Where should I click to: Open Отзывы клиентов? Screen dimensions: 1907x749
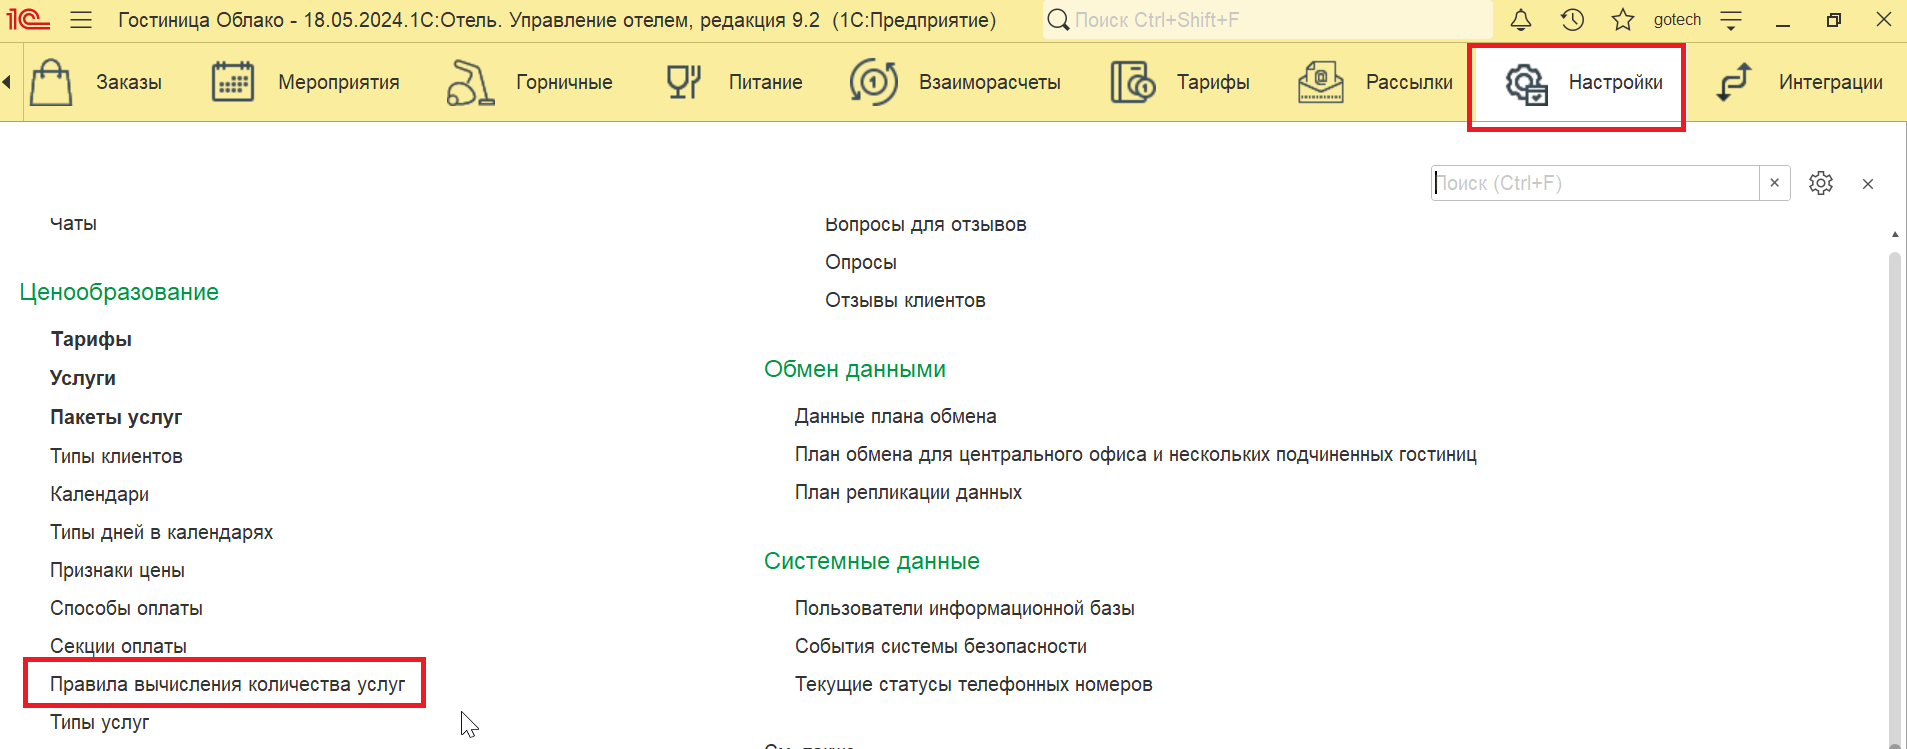tap(905, 300)
